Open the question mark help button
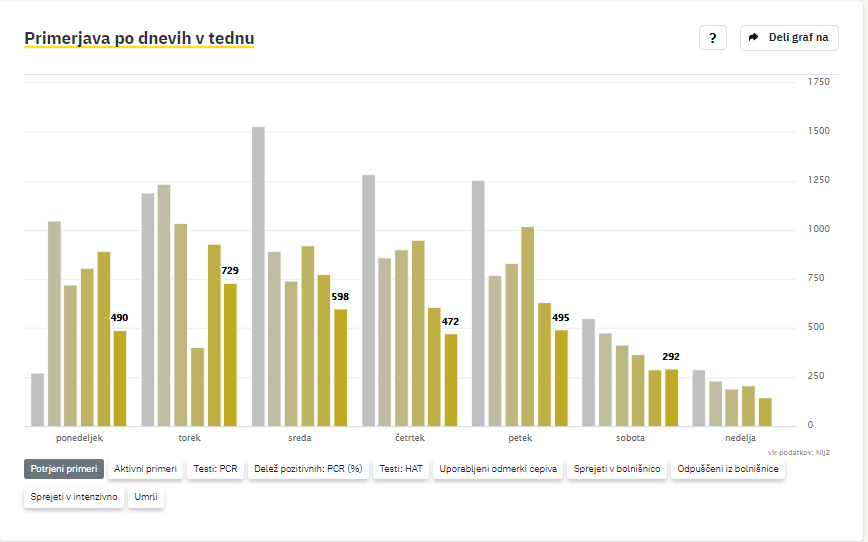 [x=712, y=38]
